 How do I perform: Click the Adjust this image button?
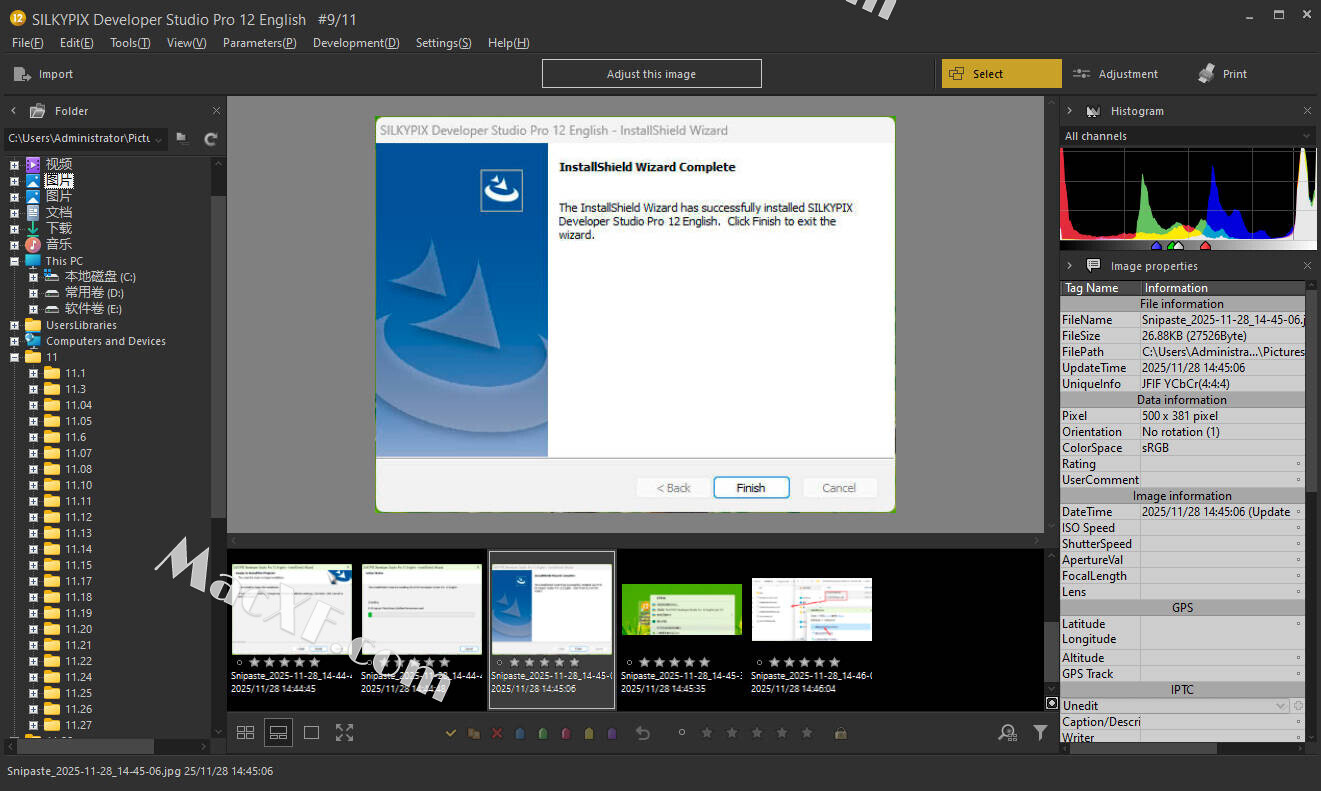tap(651, 74)
